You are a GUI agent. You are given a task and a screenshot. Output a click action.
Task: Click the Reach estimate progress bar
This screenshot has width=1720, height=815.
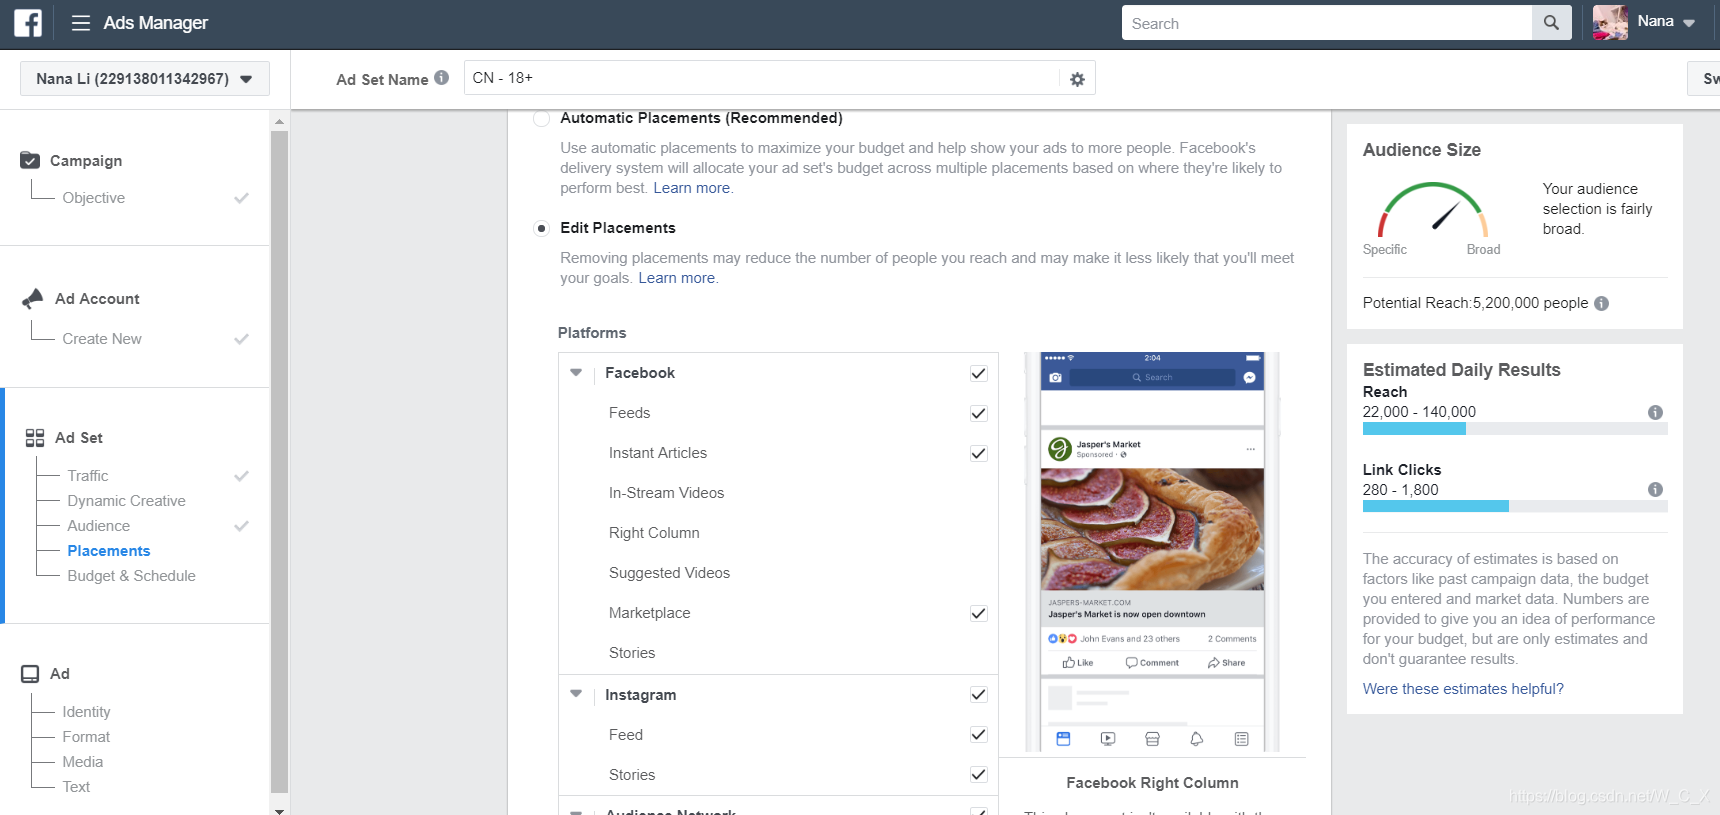point(1515,429)
